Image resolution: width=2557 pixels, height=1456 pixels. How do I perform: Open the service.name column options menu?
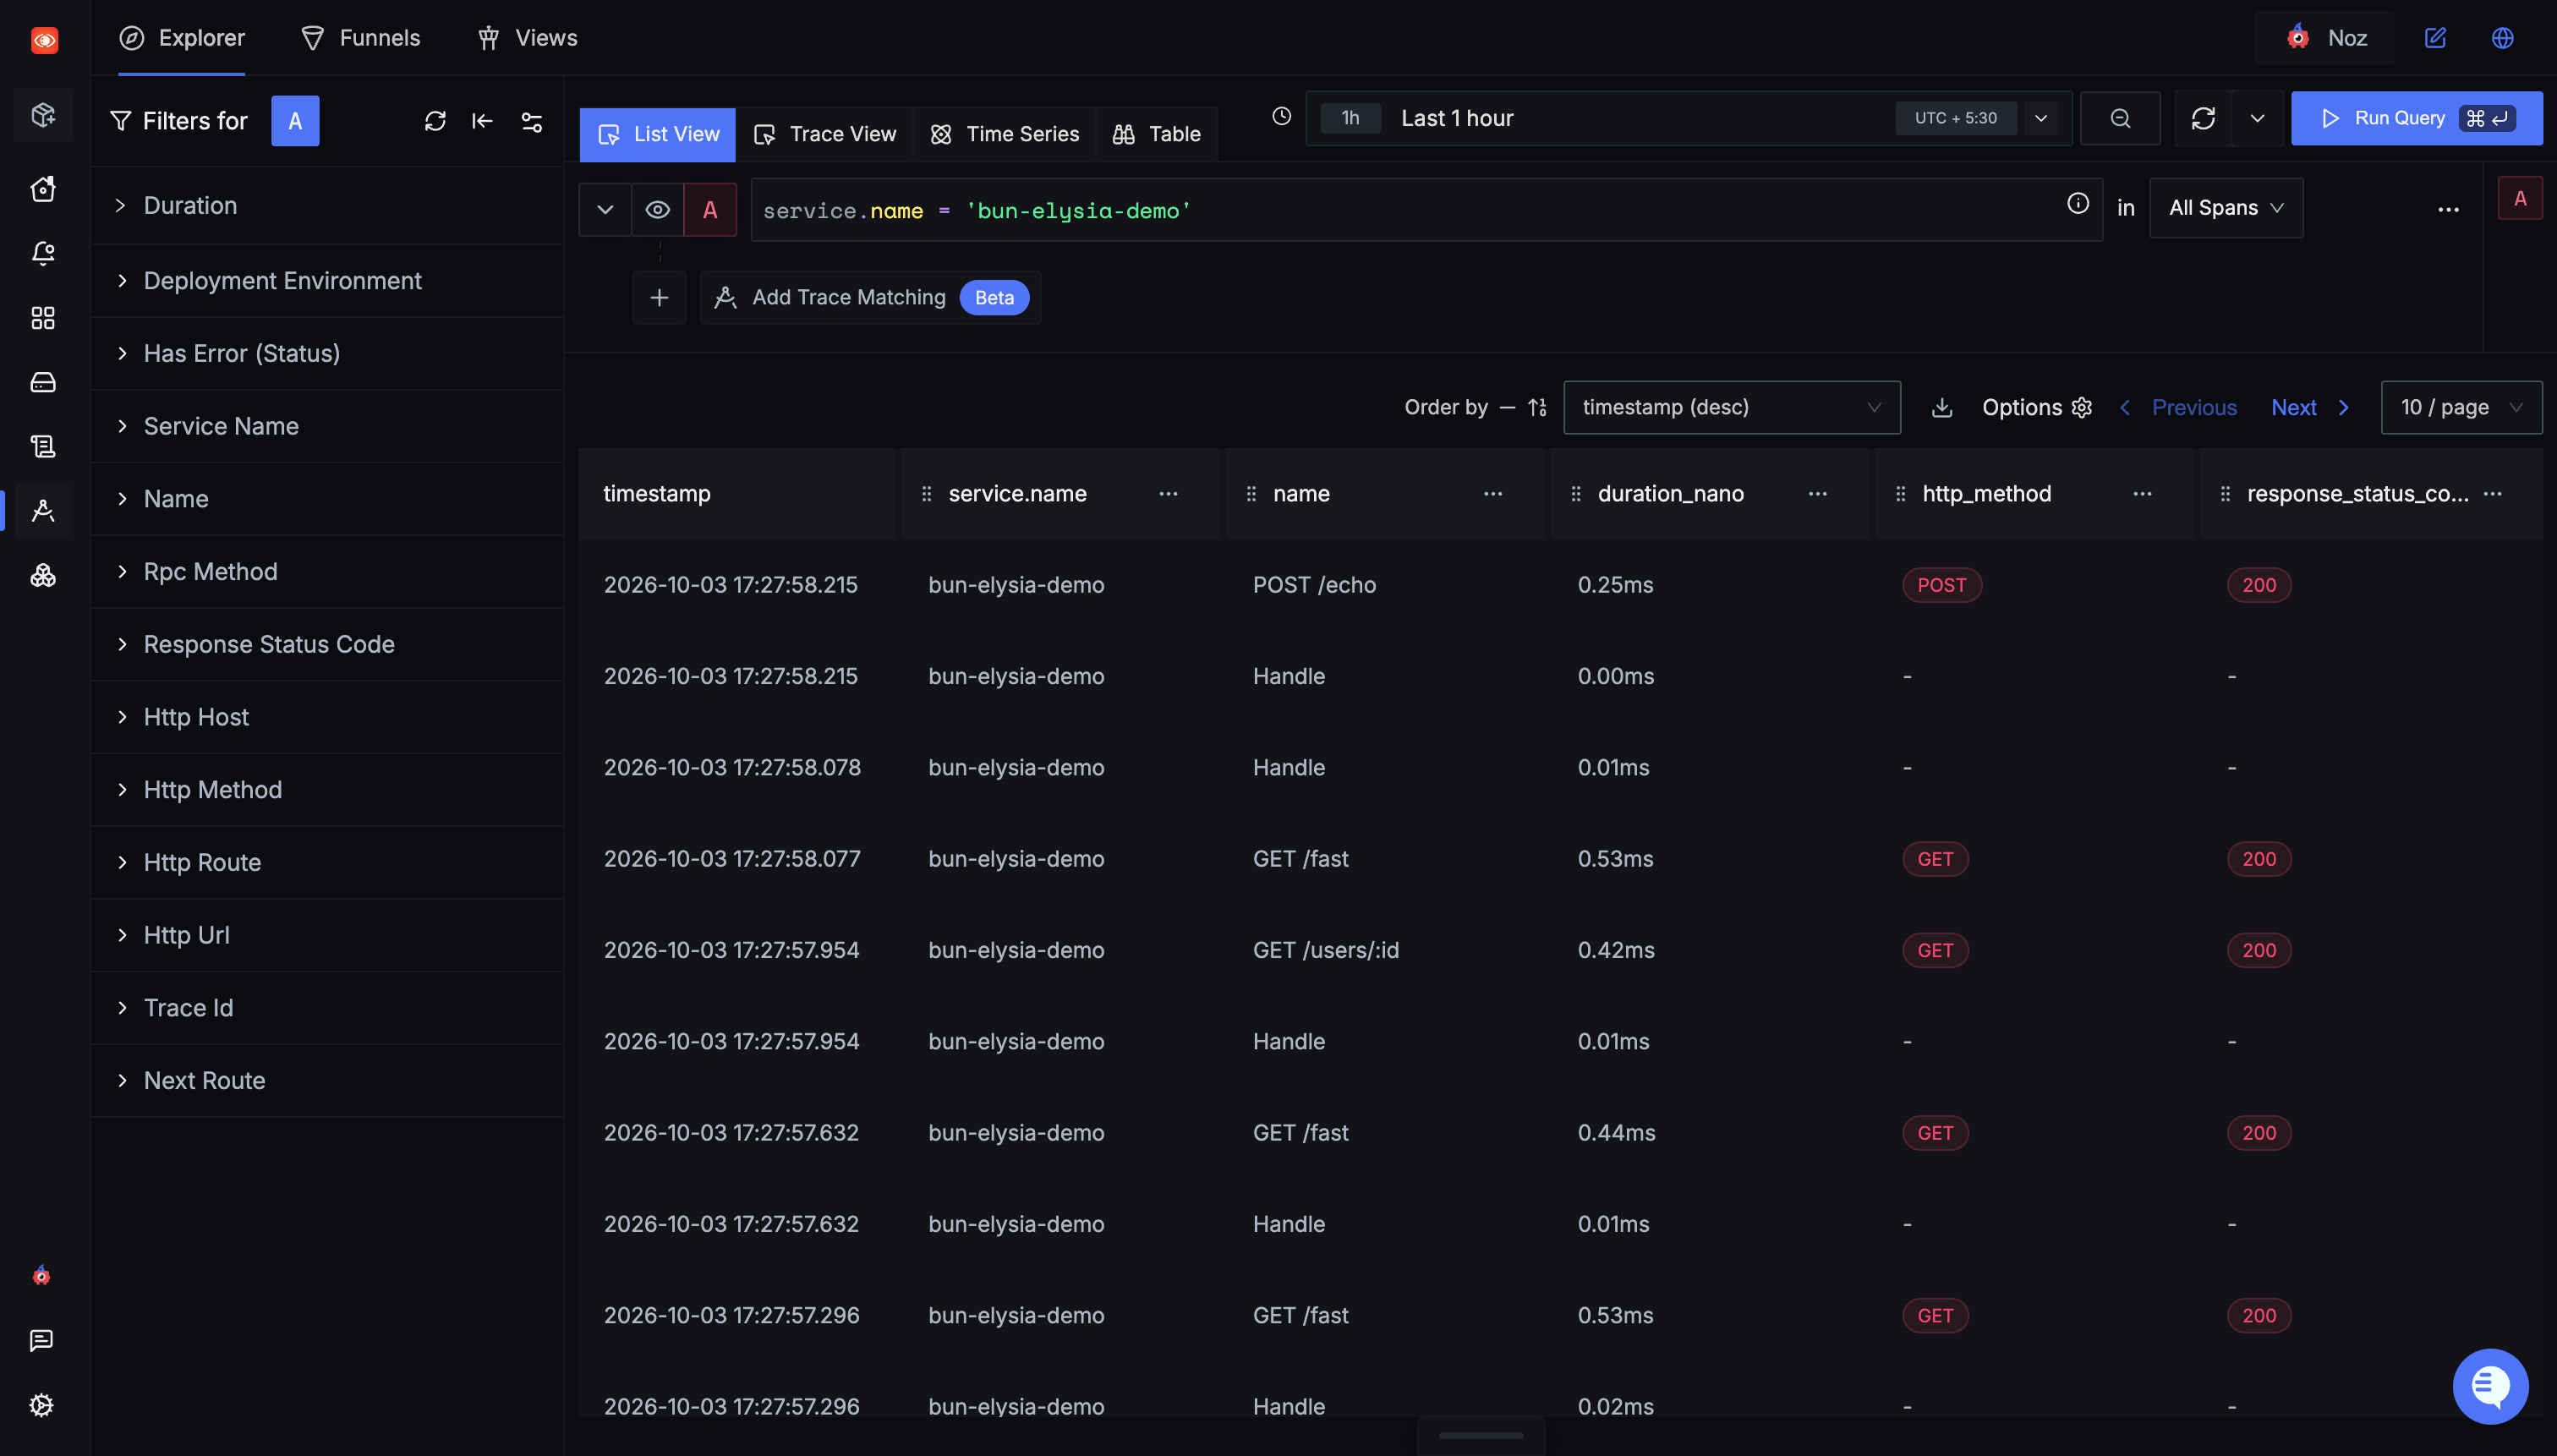pos(1167,494)
